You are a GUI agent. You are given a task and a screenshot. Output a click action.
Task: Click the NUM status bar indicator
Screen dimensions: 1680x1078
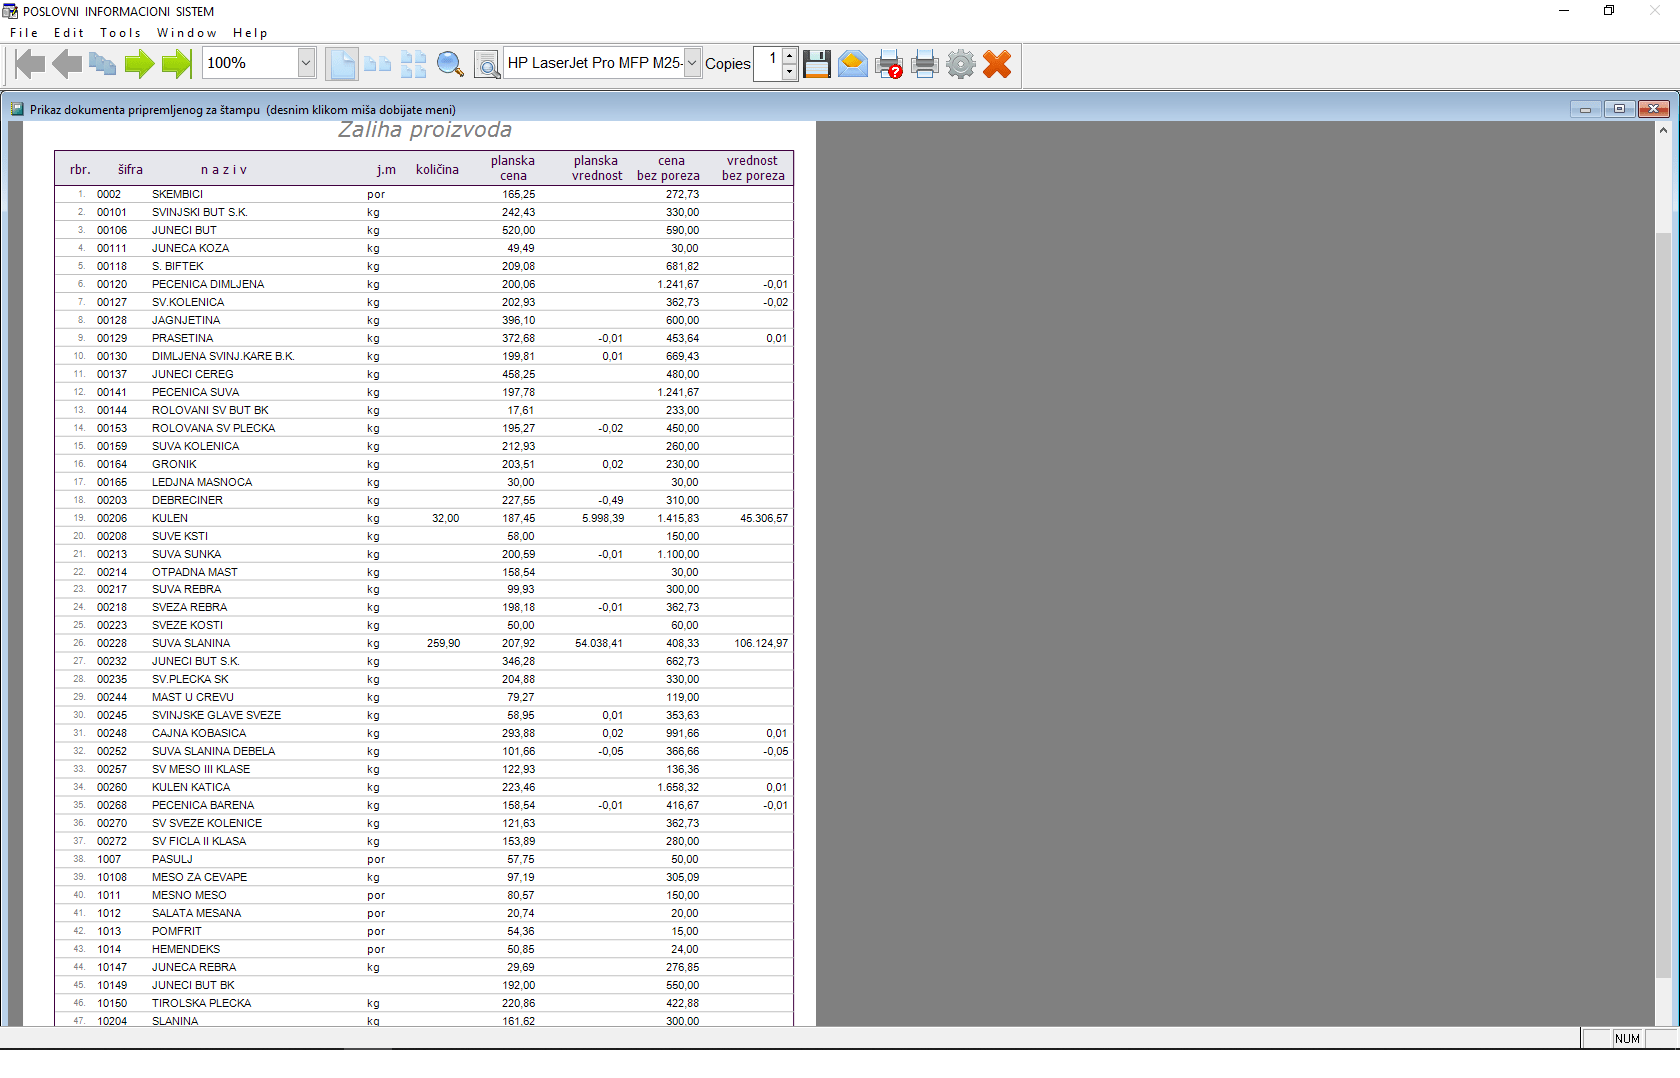[x=1627, y=1039]
